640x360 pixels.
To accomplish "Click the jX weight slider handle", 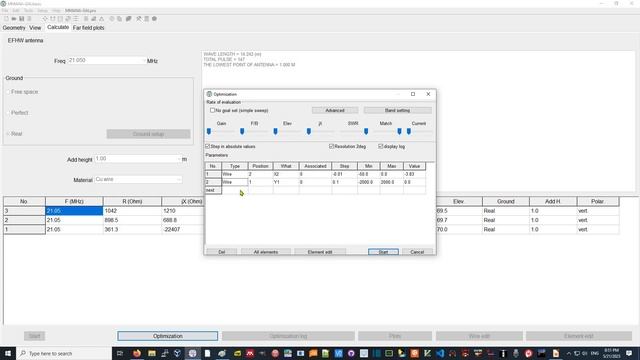I will click(x=309, y=131).
